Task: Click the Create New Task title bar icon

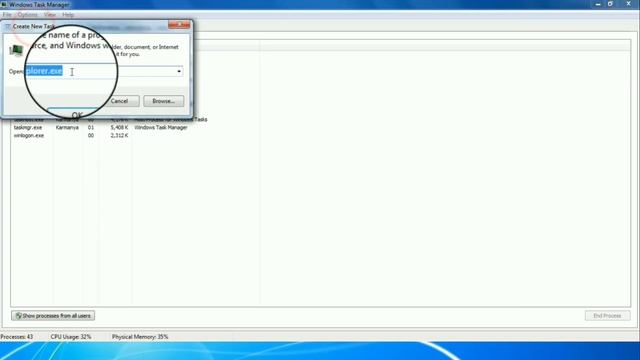Action: pos(7,27)
